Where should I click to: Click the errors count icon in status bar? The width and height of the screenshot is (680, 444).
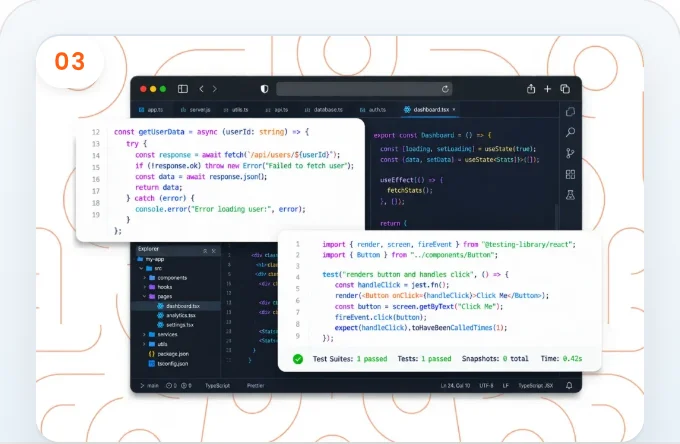[171, 385]
